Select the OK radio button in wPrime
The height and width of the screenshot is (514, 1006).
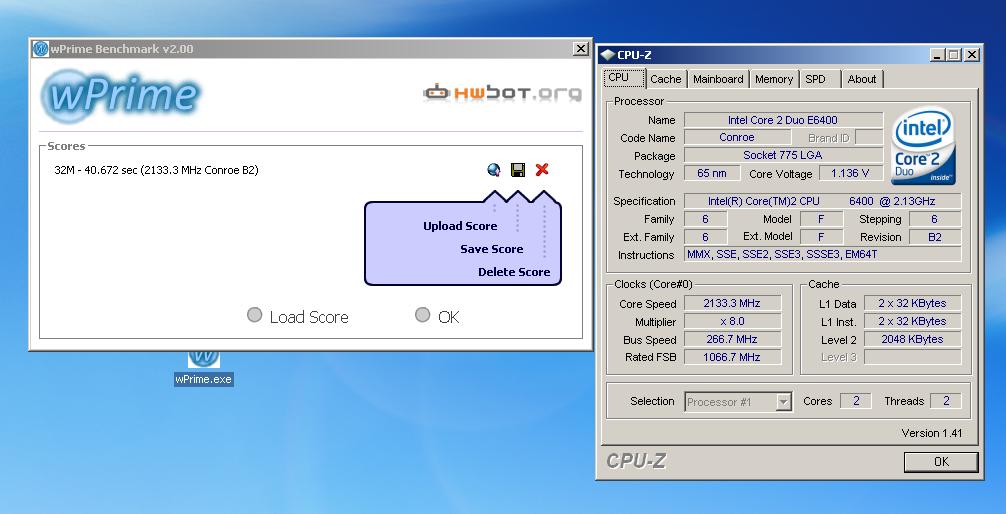(422, 314)
